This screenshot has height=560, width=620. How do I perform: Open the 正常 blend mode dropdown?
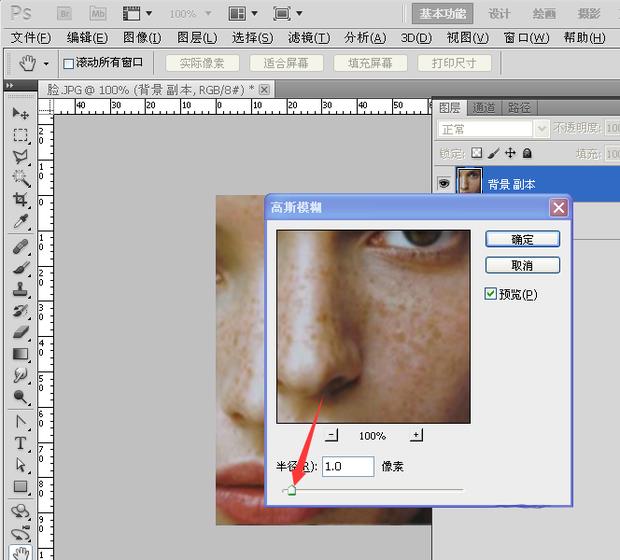(x=487, y=129)
